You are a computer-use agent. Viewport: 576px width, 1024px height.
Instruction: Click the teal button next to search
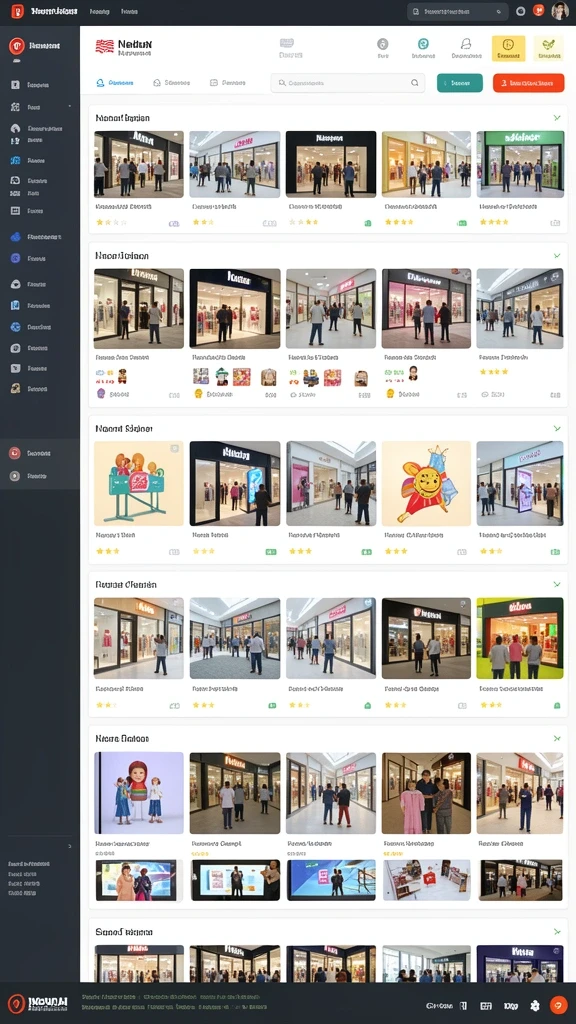point(460,83)
